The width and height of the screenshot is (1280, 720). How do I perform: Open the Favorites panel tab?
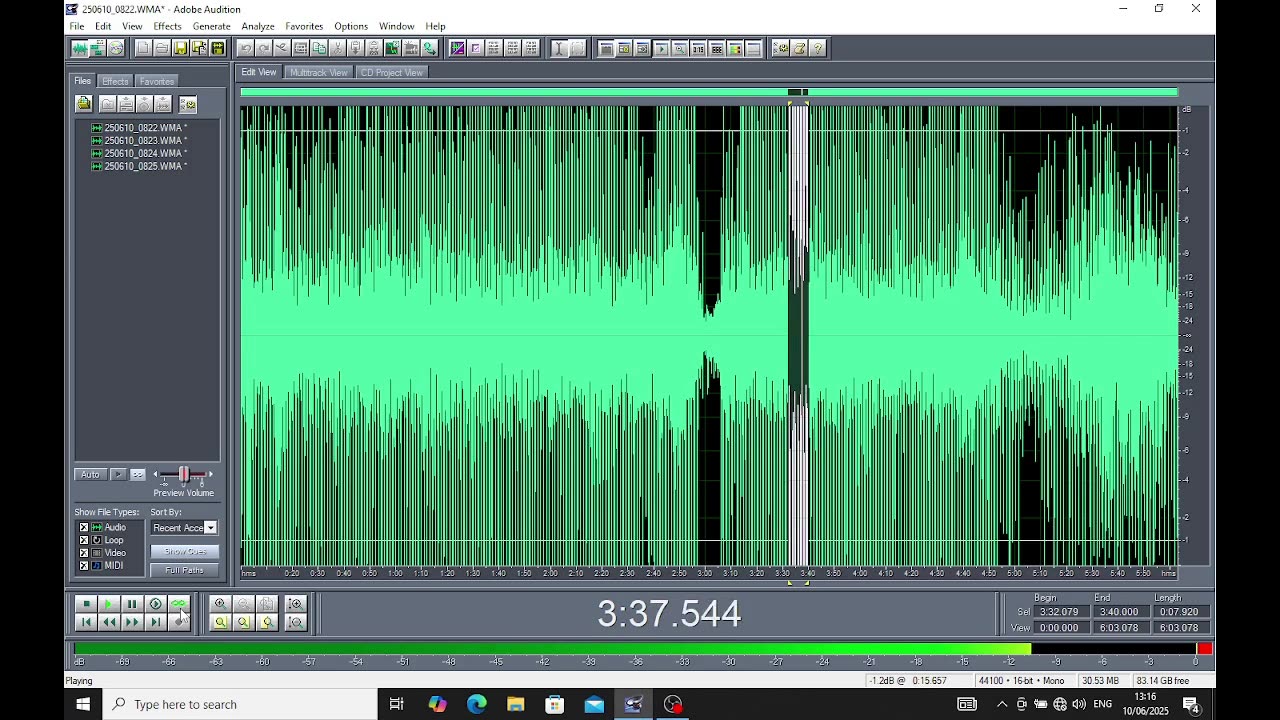157,81
